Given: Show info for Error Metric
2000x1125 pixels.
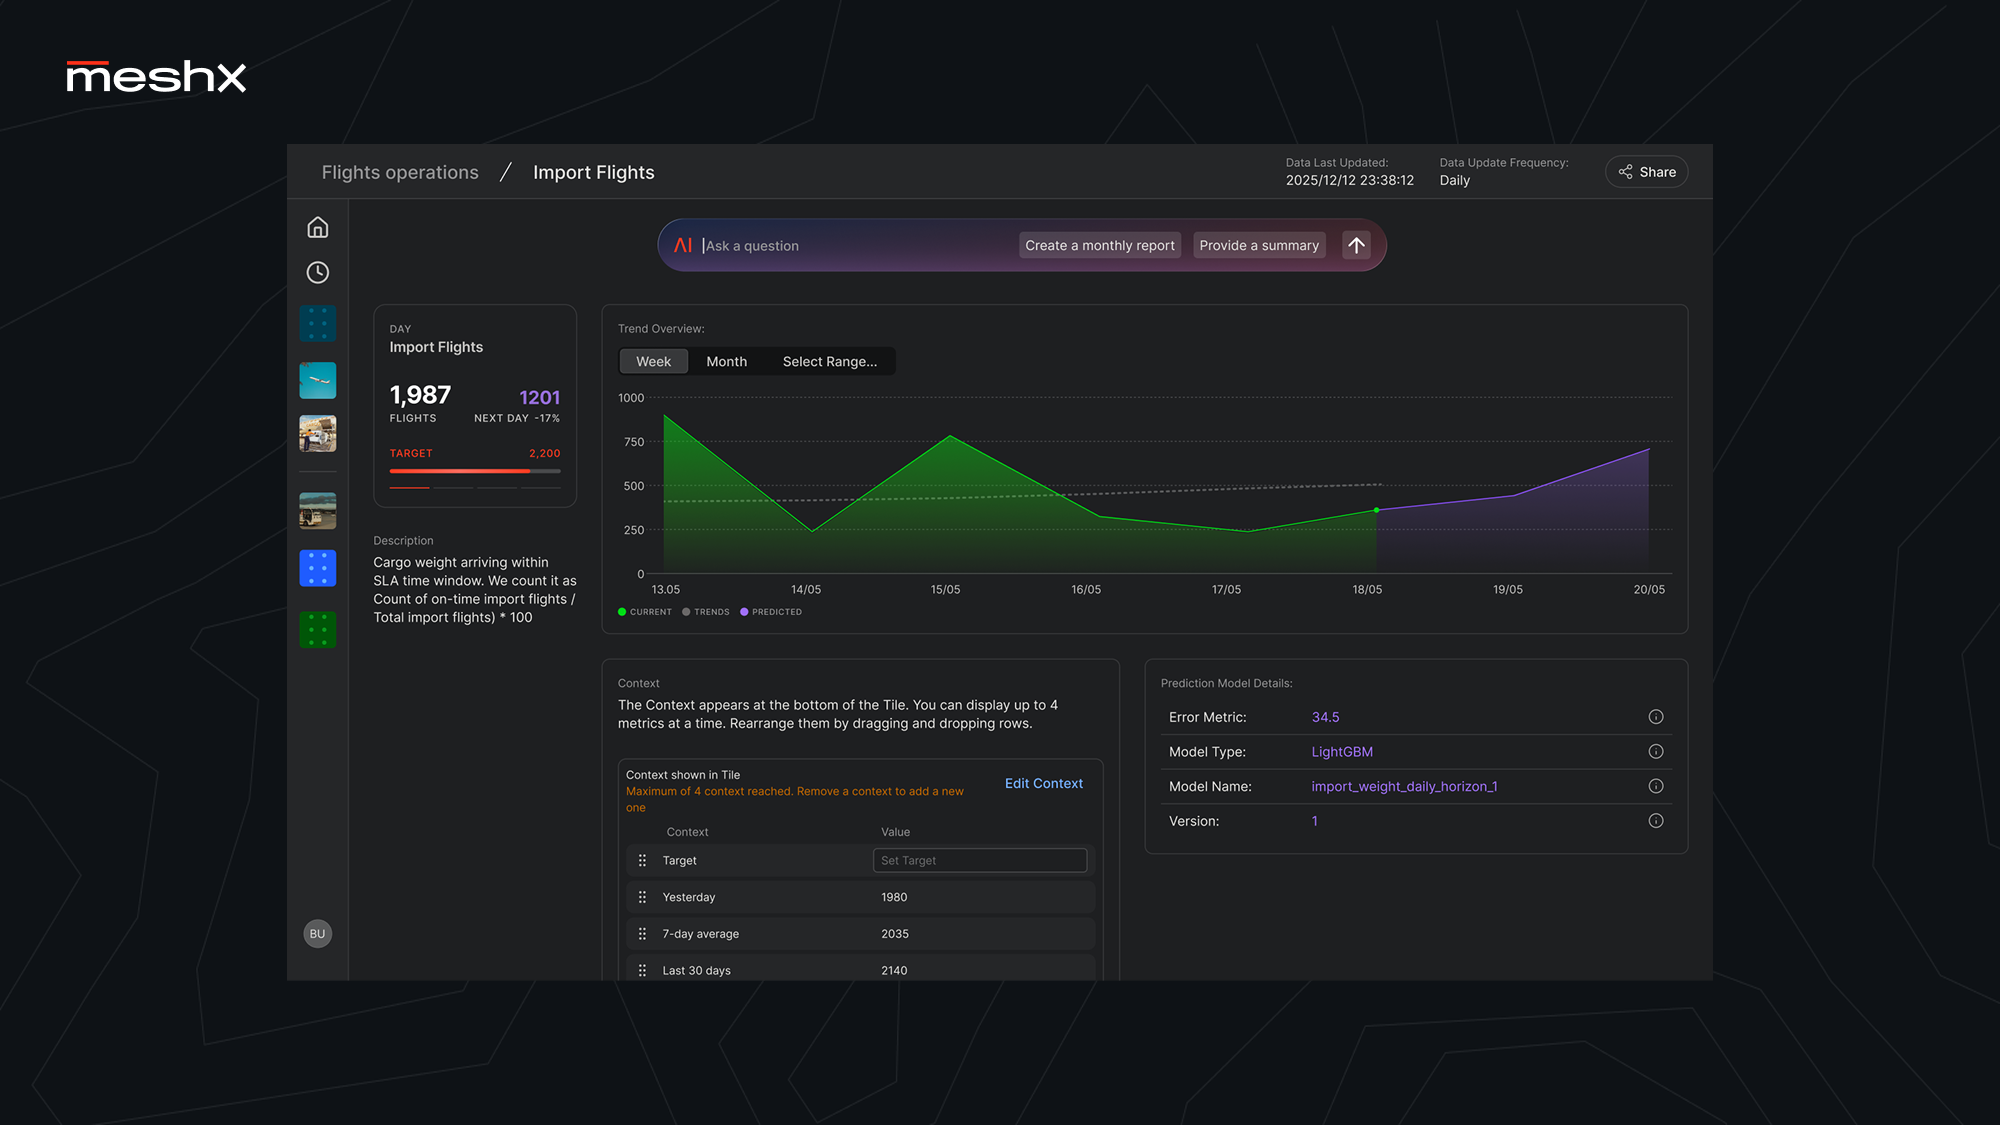Looking at the screenshot, I should pos(1656,717).
